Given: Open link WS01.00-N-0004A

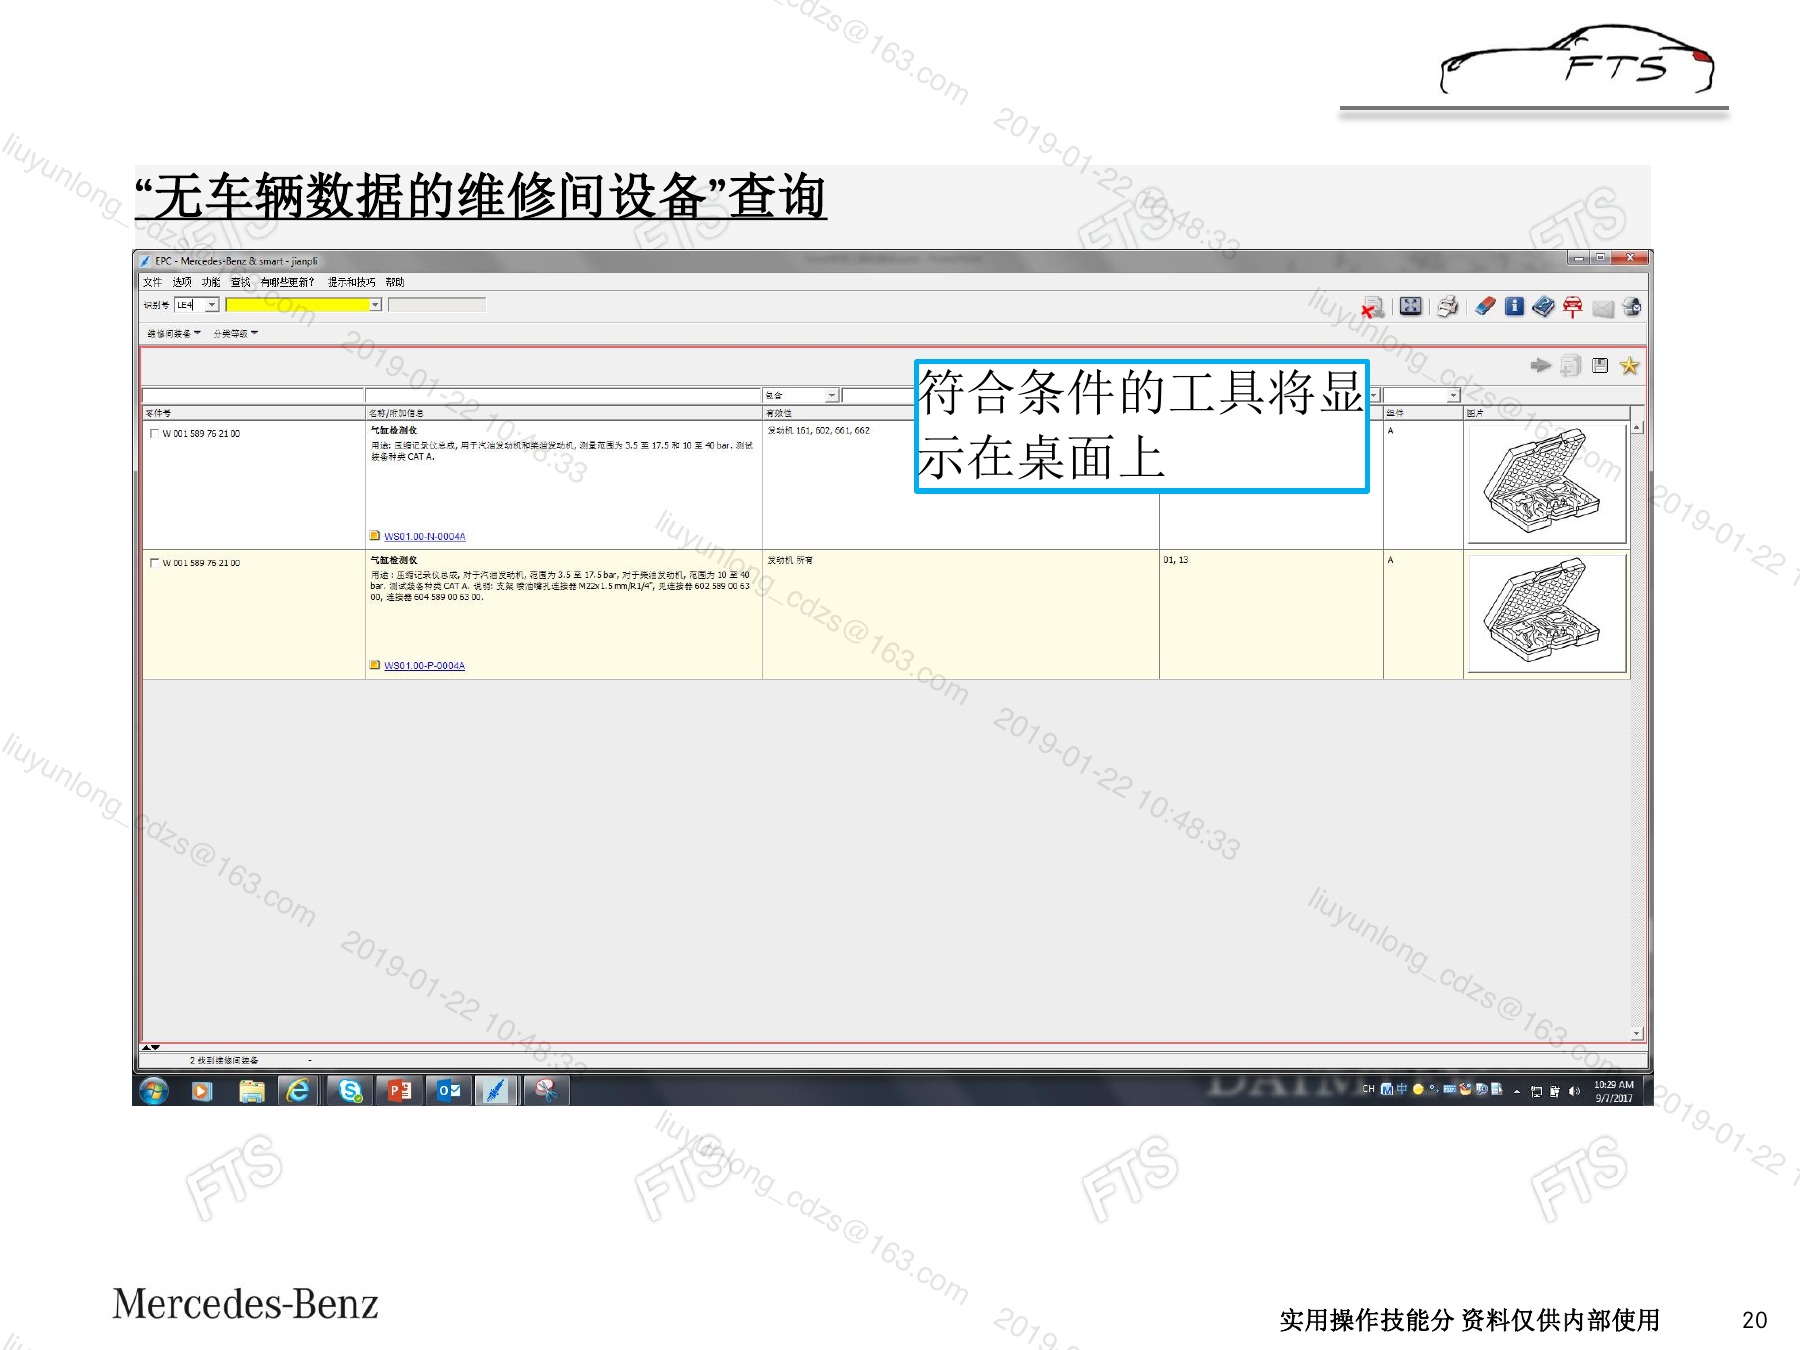Looking at the screenshot, I should point(425,537).
